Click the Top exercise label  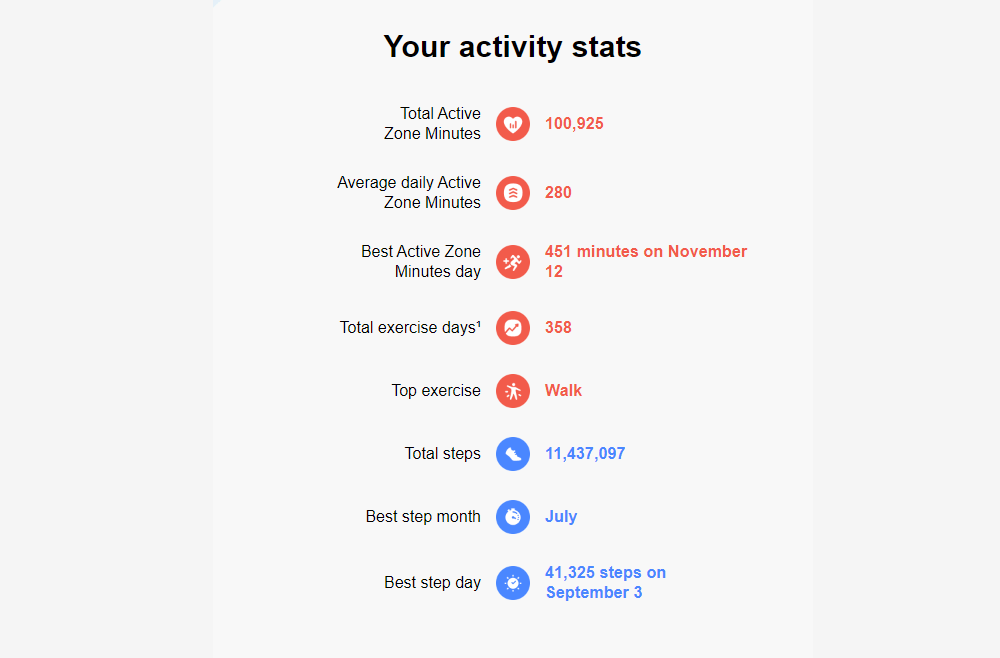(436, 390)
